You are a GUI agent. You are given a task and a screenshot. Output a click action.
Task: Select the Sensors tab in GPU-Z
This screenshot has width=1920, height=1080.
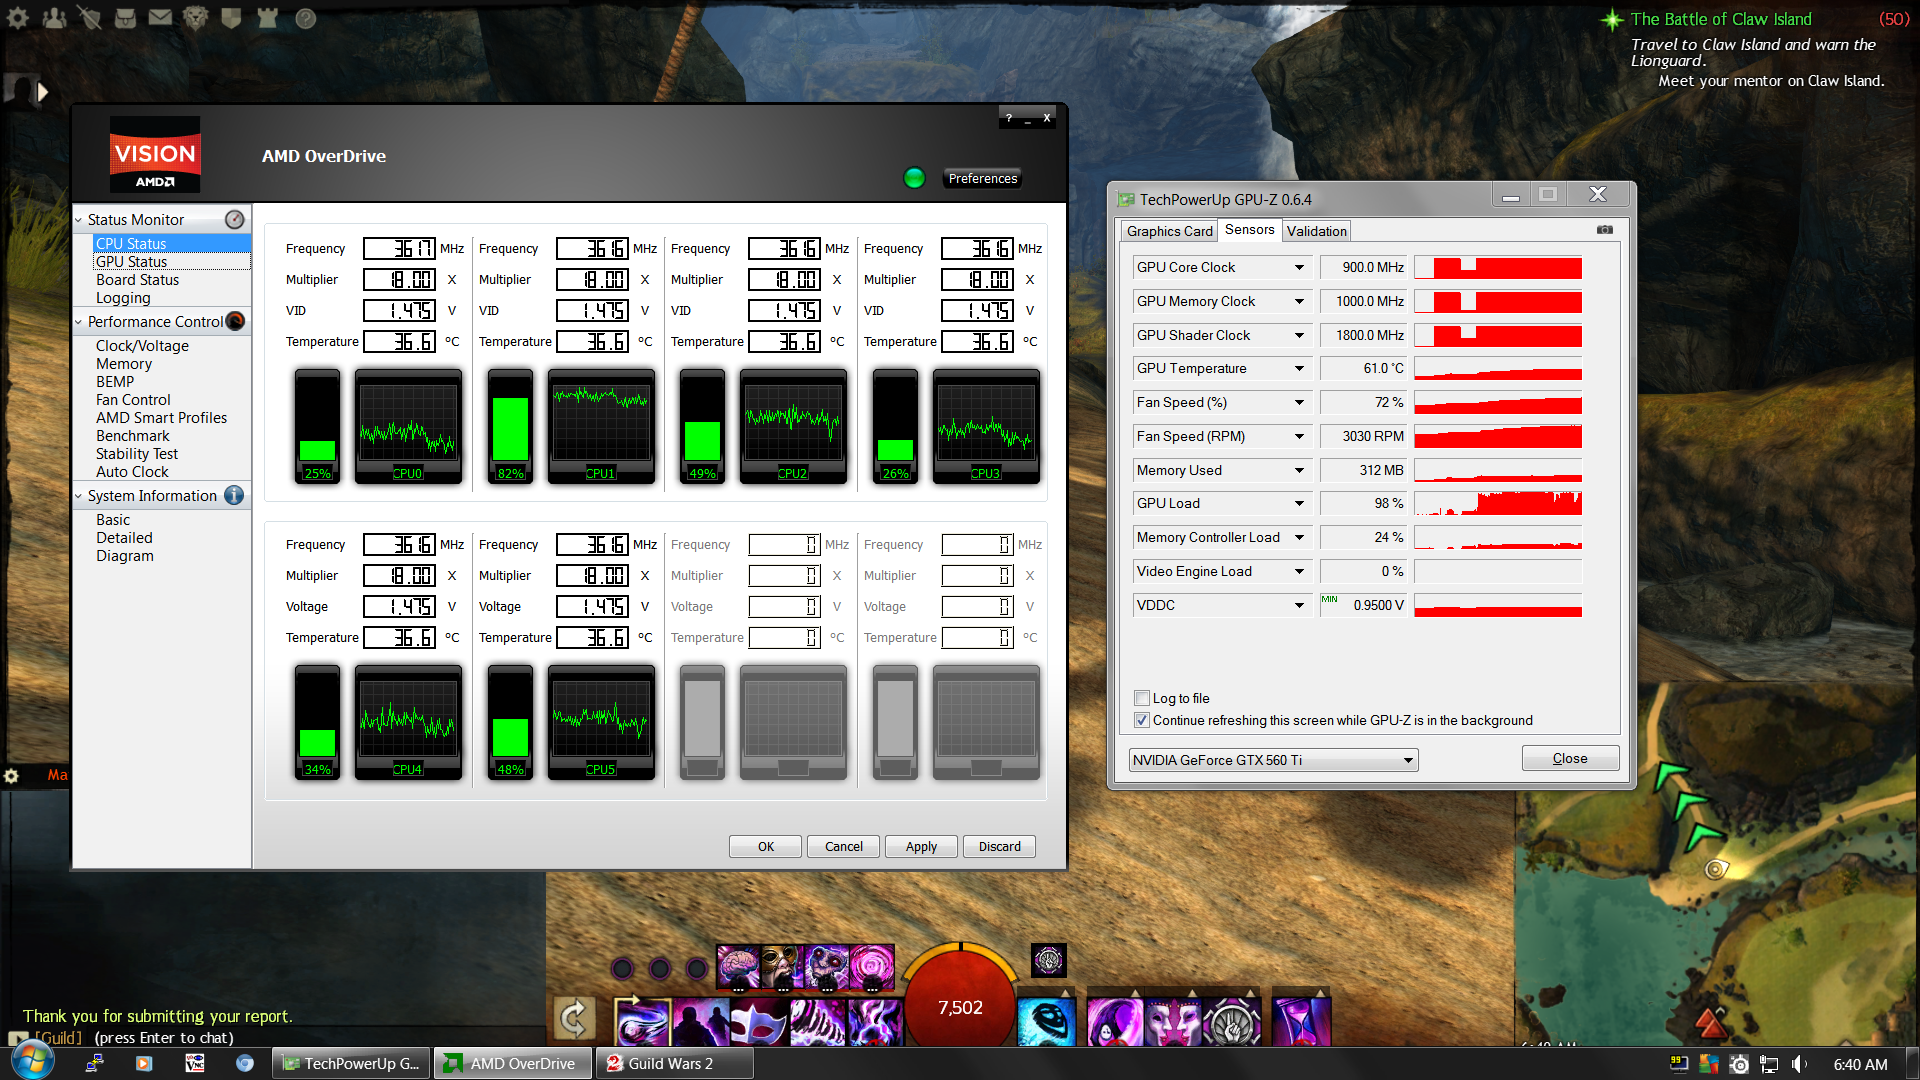(x=1249, y=230)
